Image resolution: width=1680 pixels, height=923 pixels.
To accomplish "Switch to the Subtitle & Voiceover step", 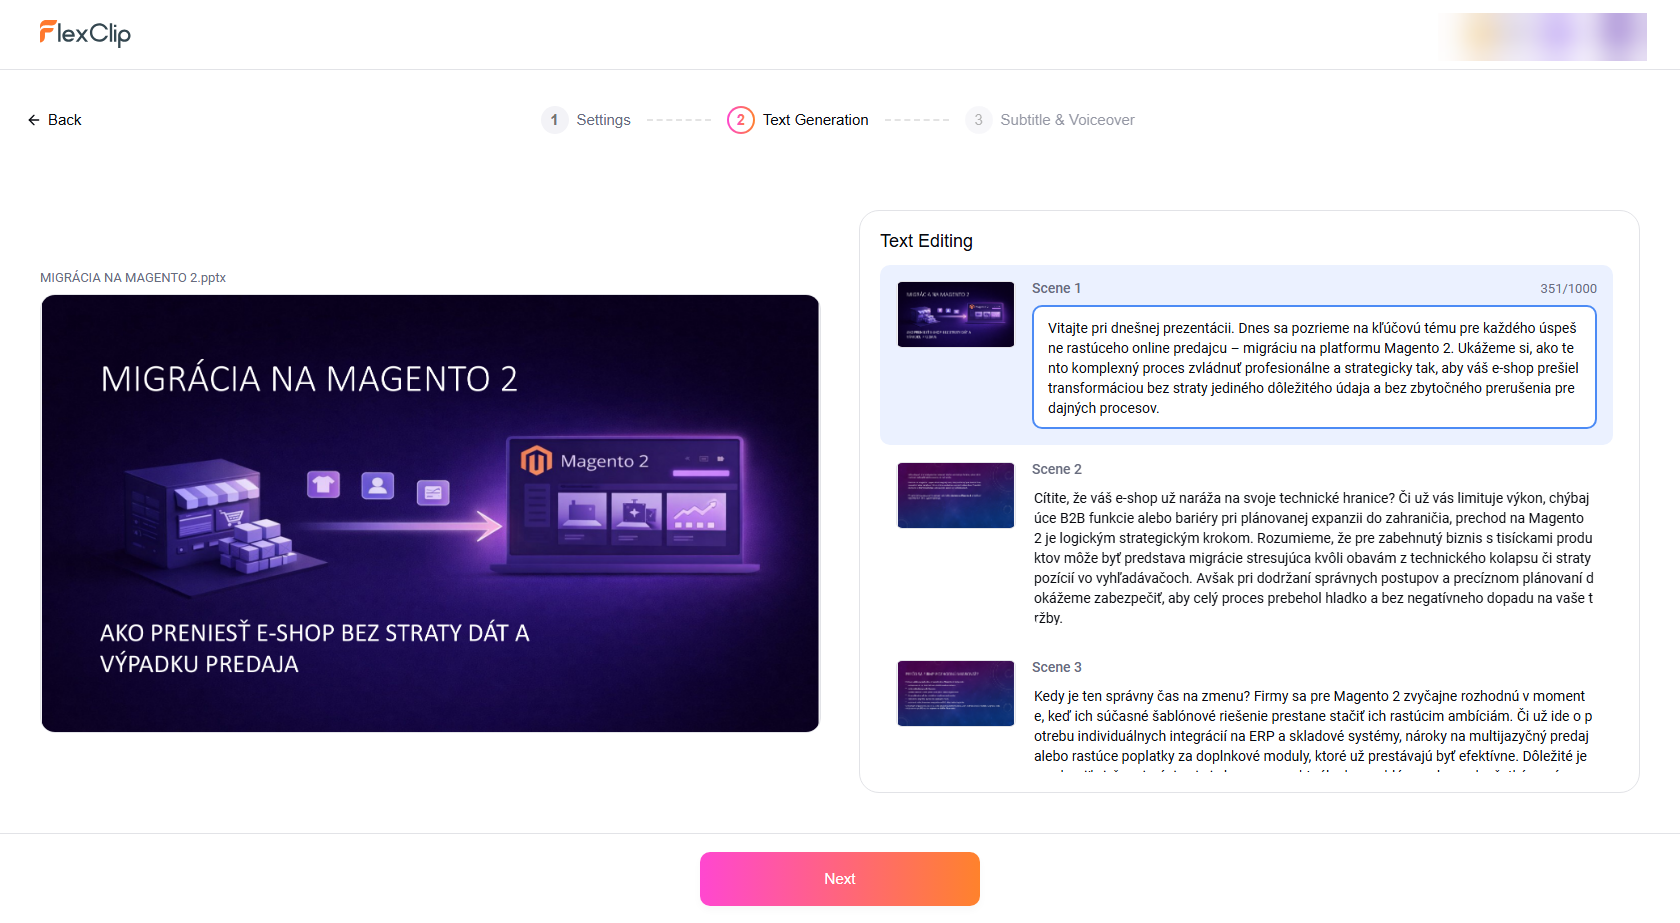I will 1067,119.
